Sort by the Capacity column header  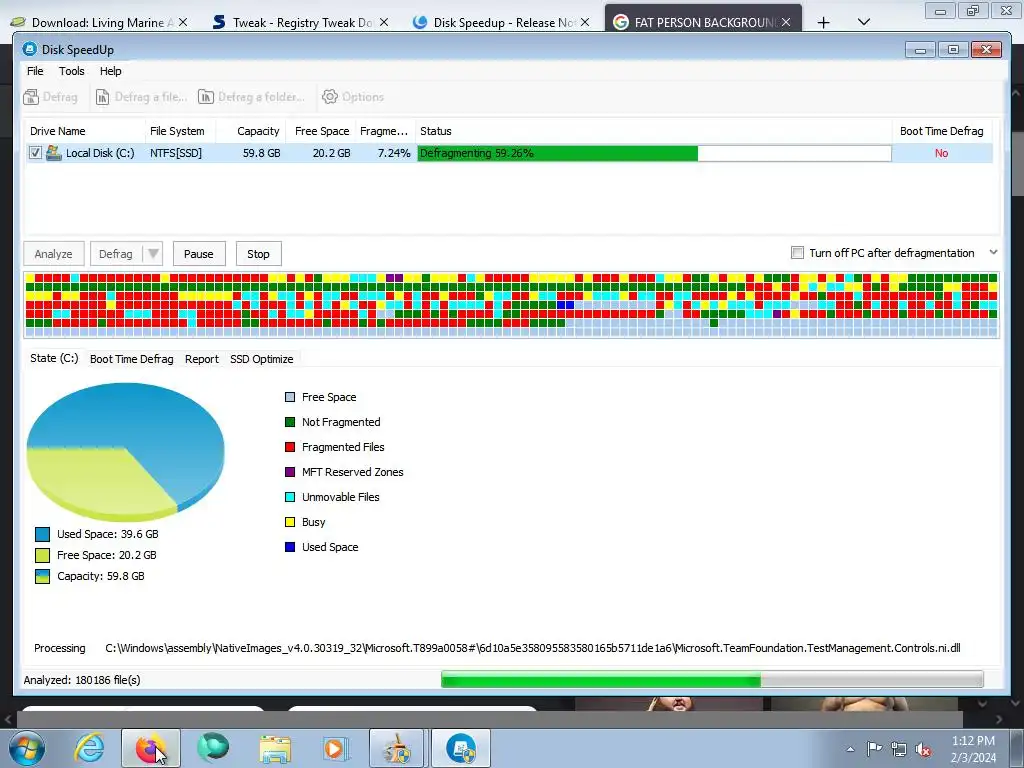(252, 131)
